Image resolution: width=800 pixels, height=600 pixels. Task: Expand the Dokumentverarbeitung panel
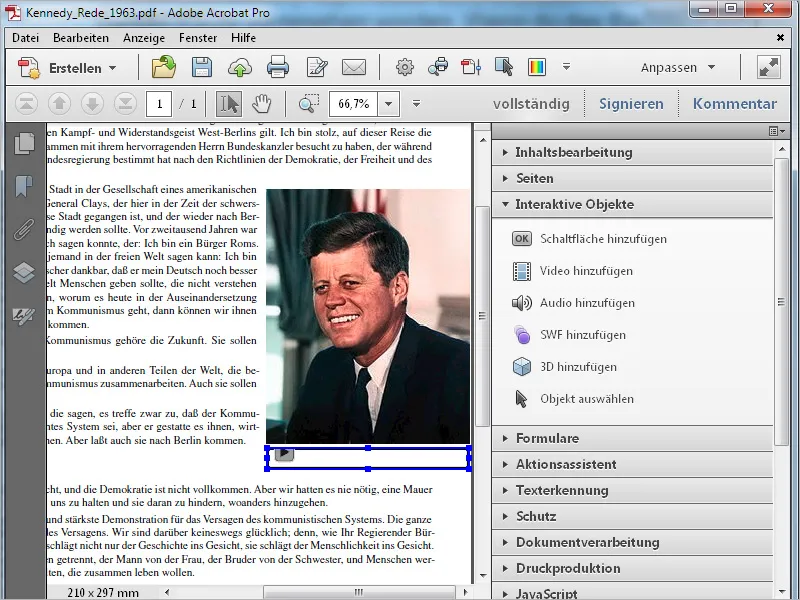pyautogui.click(x=632, y=542)
